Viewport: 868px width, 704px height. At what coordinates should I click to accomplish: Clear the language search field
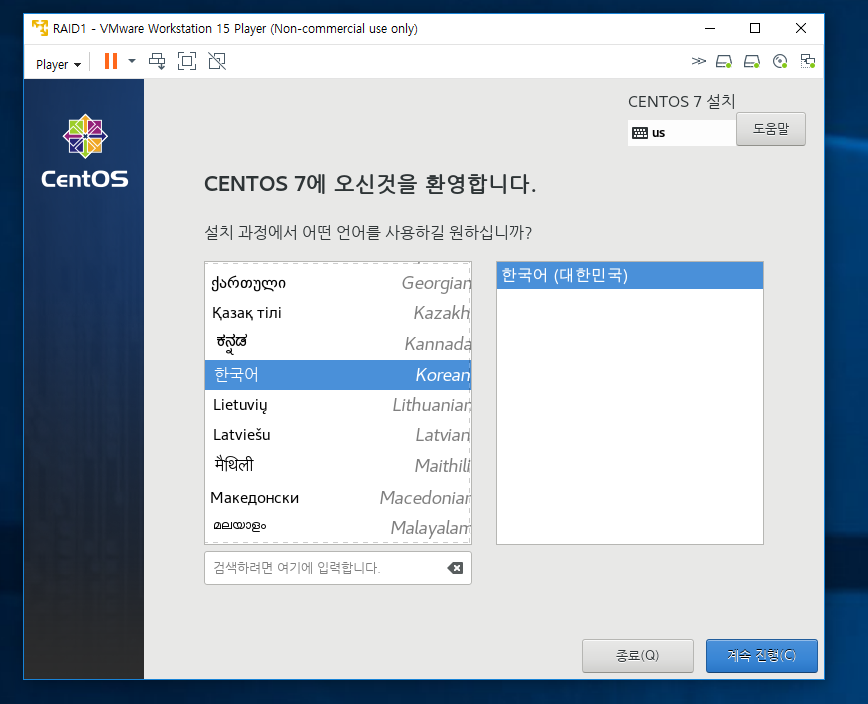455,568
